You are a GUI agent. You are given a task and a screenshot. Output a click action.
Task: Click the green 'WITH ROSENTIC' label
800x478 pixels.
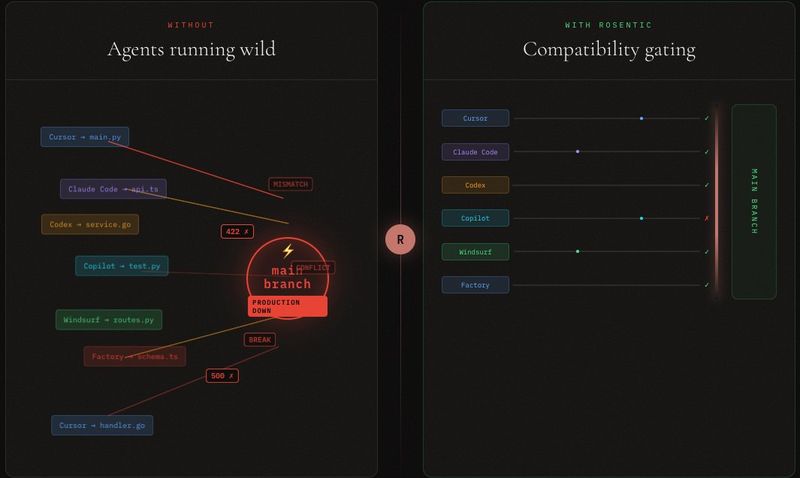tap(608, 25)
